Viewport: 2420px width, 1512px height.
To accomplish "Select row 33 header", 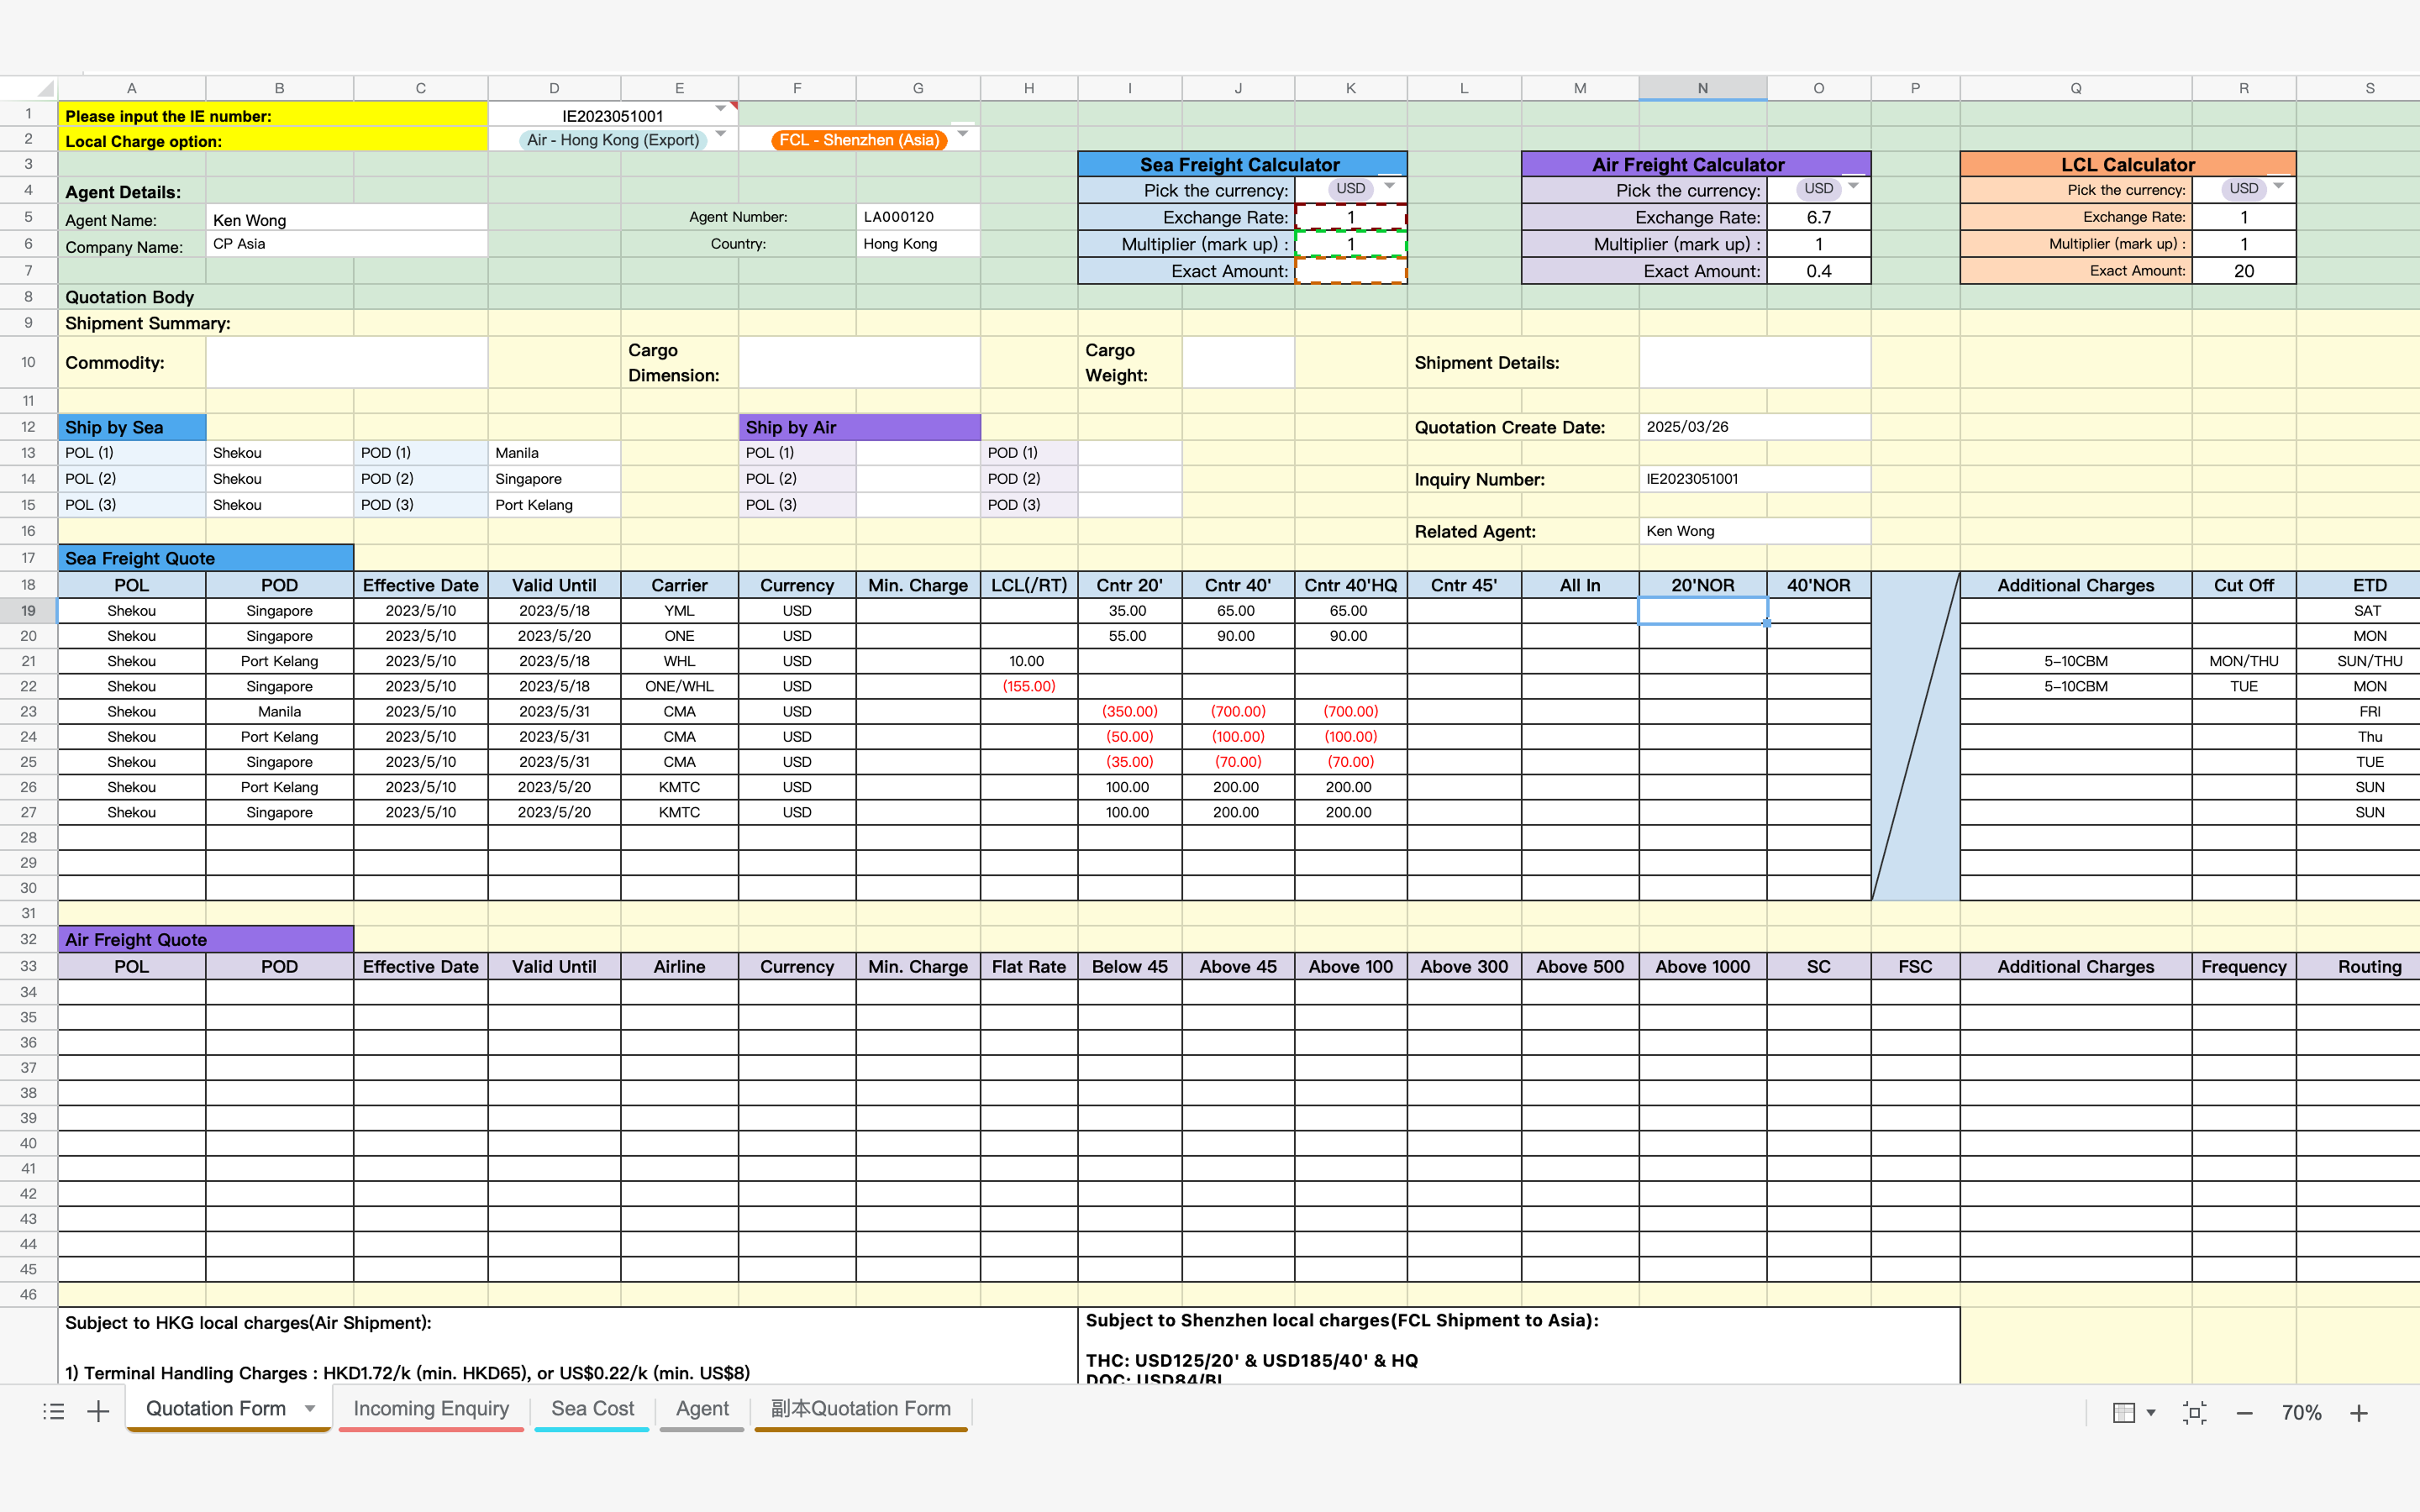I will click(x=28, y=967).
